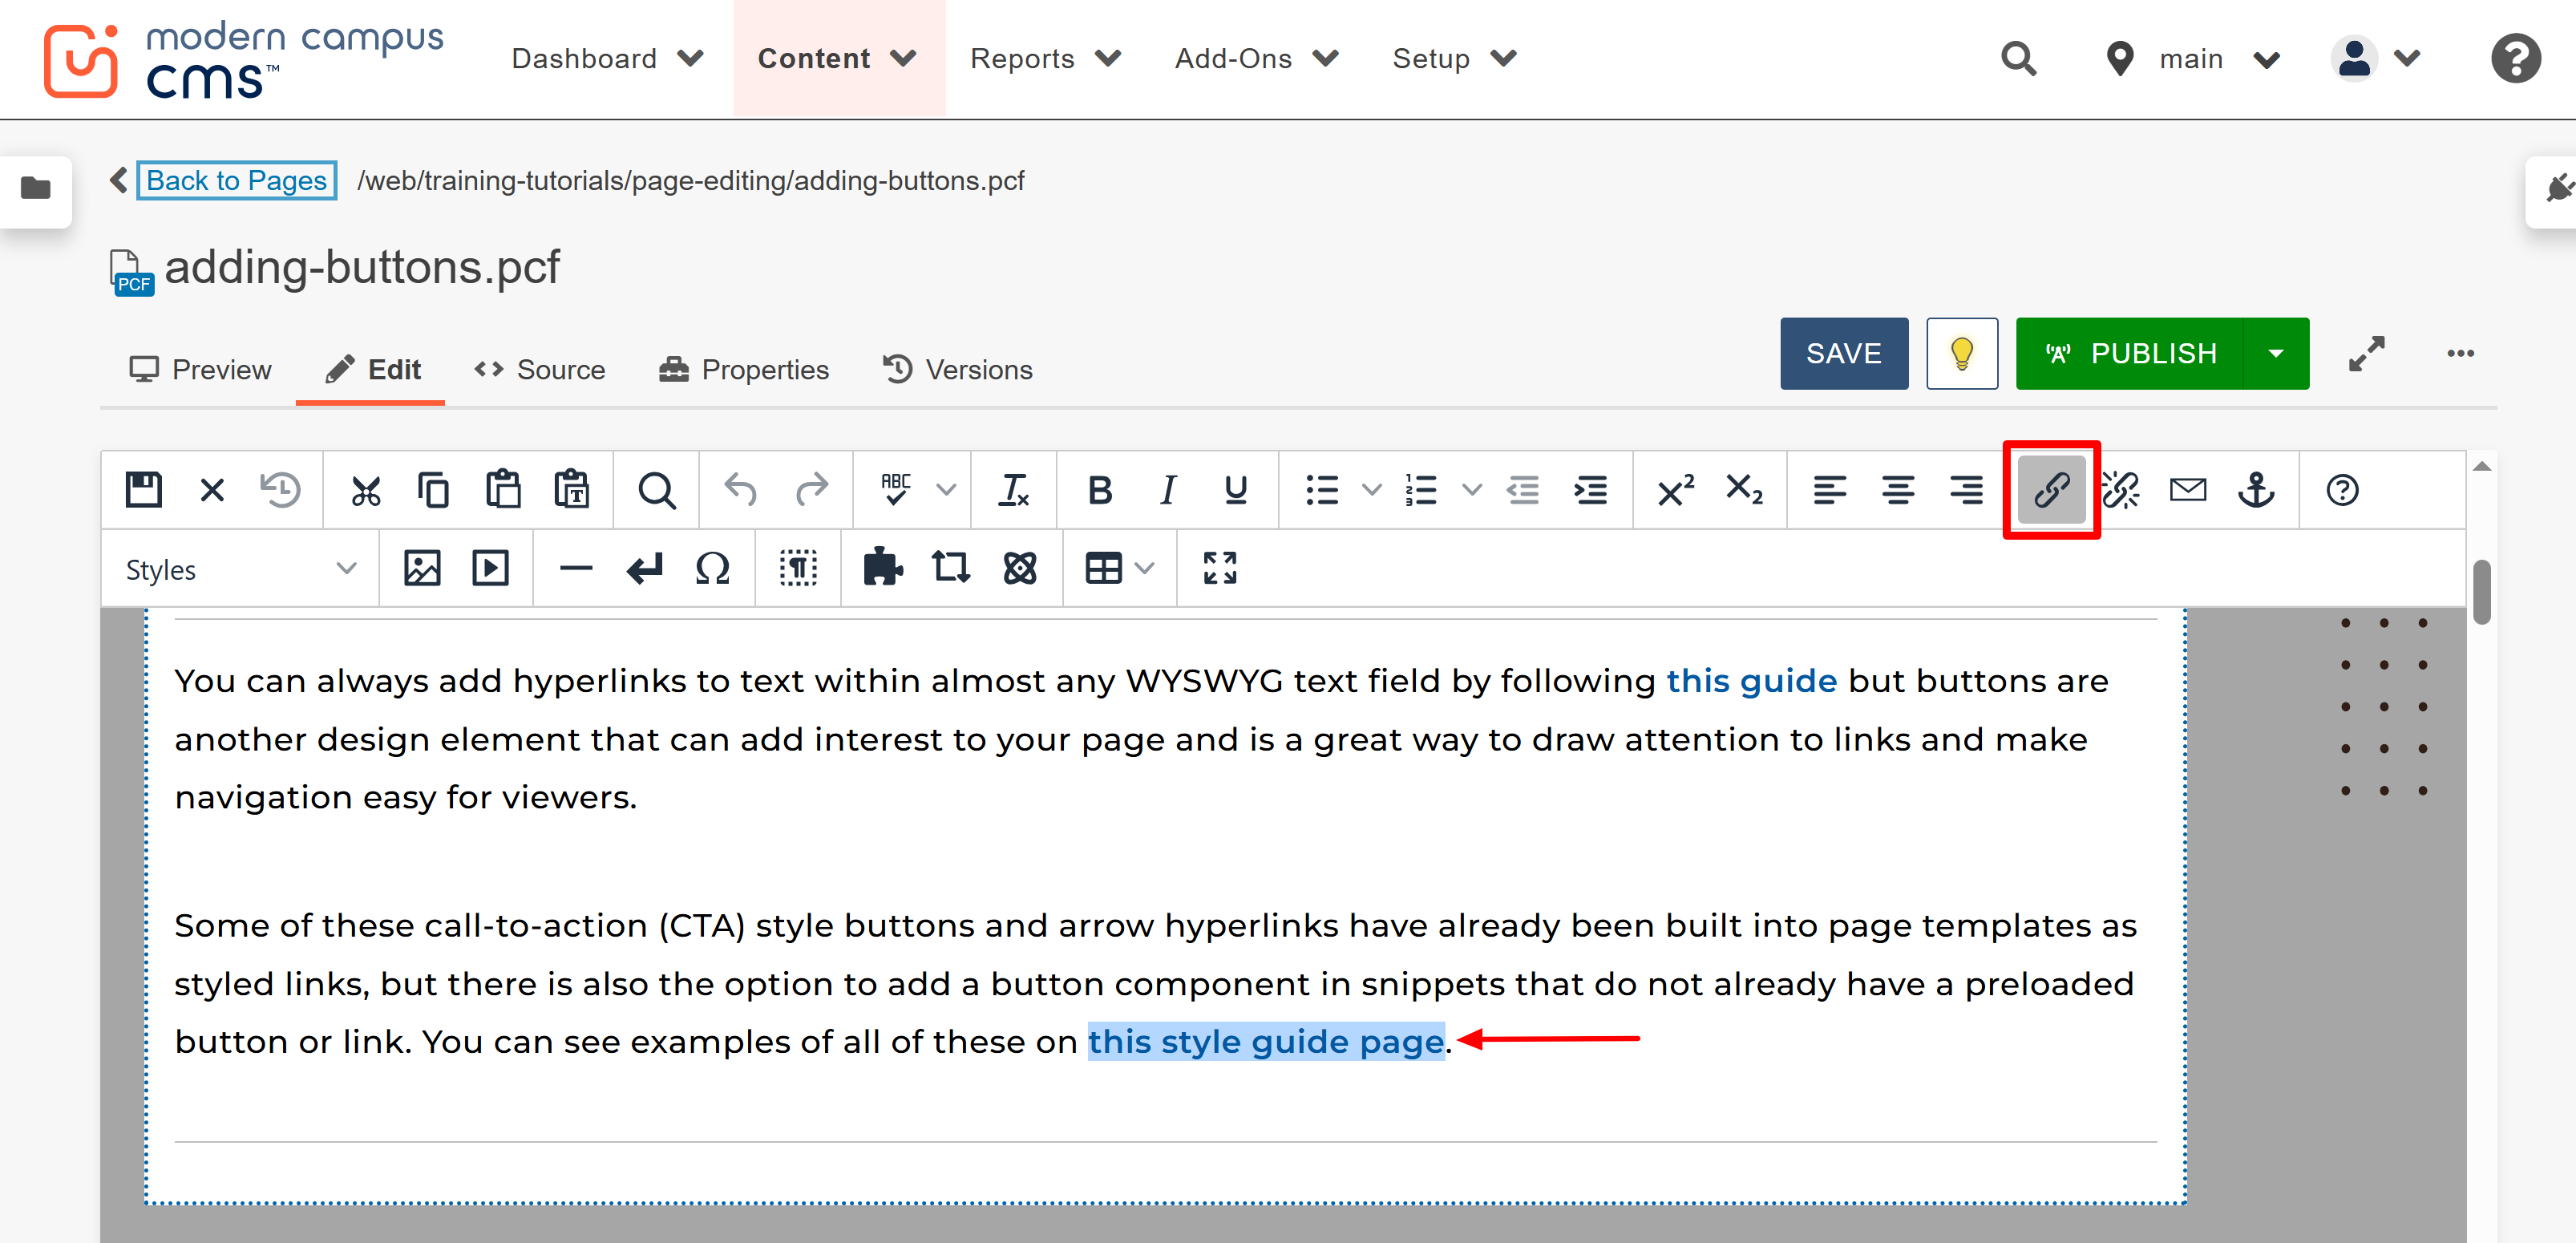The height and width of the screenshot is (1243, 2576).
Task: Click the Insert Asset icon
Action: pyautogui.click(x=950, y=567)
